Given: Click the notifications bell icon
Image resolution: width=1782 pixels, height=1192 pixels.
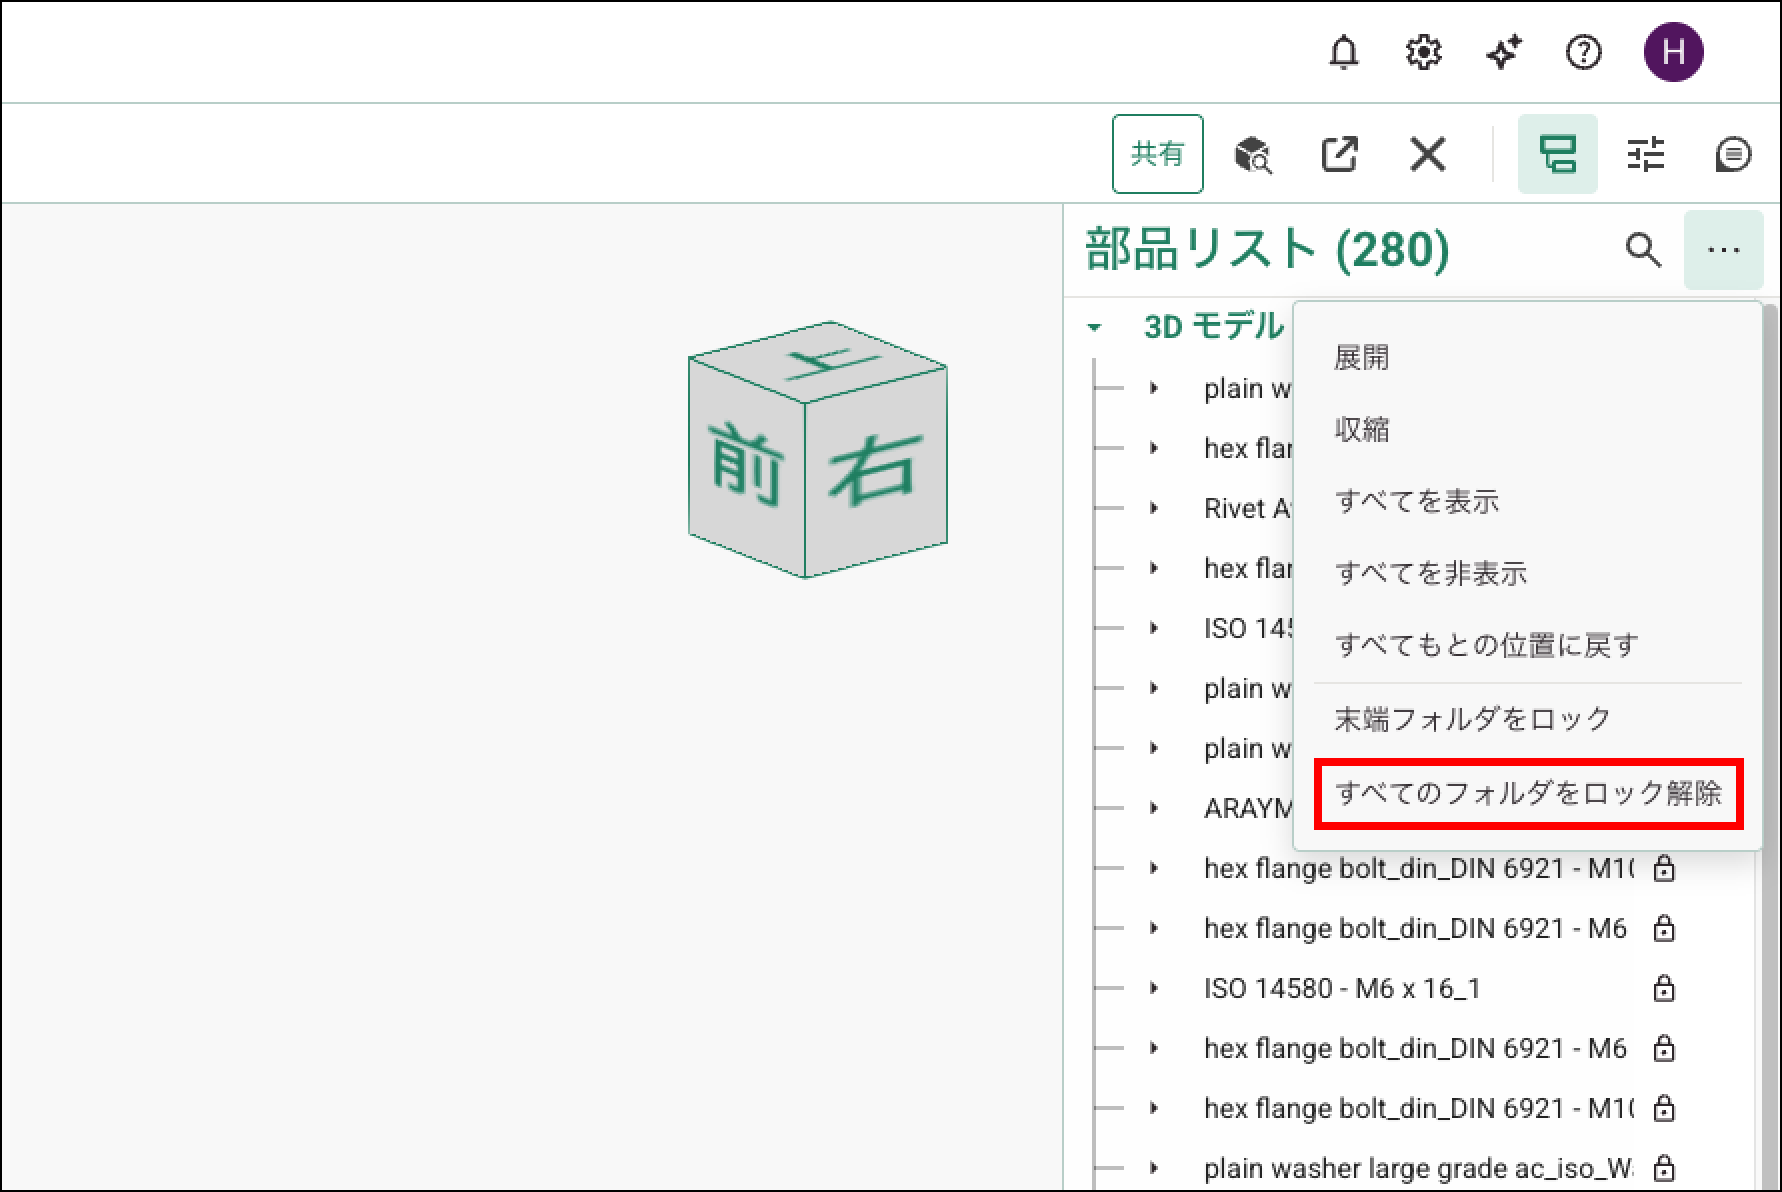Looking at the screenshot, I should (1343, 52).
